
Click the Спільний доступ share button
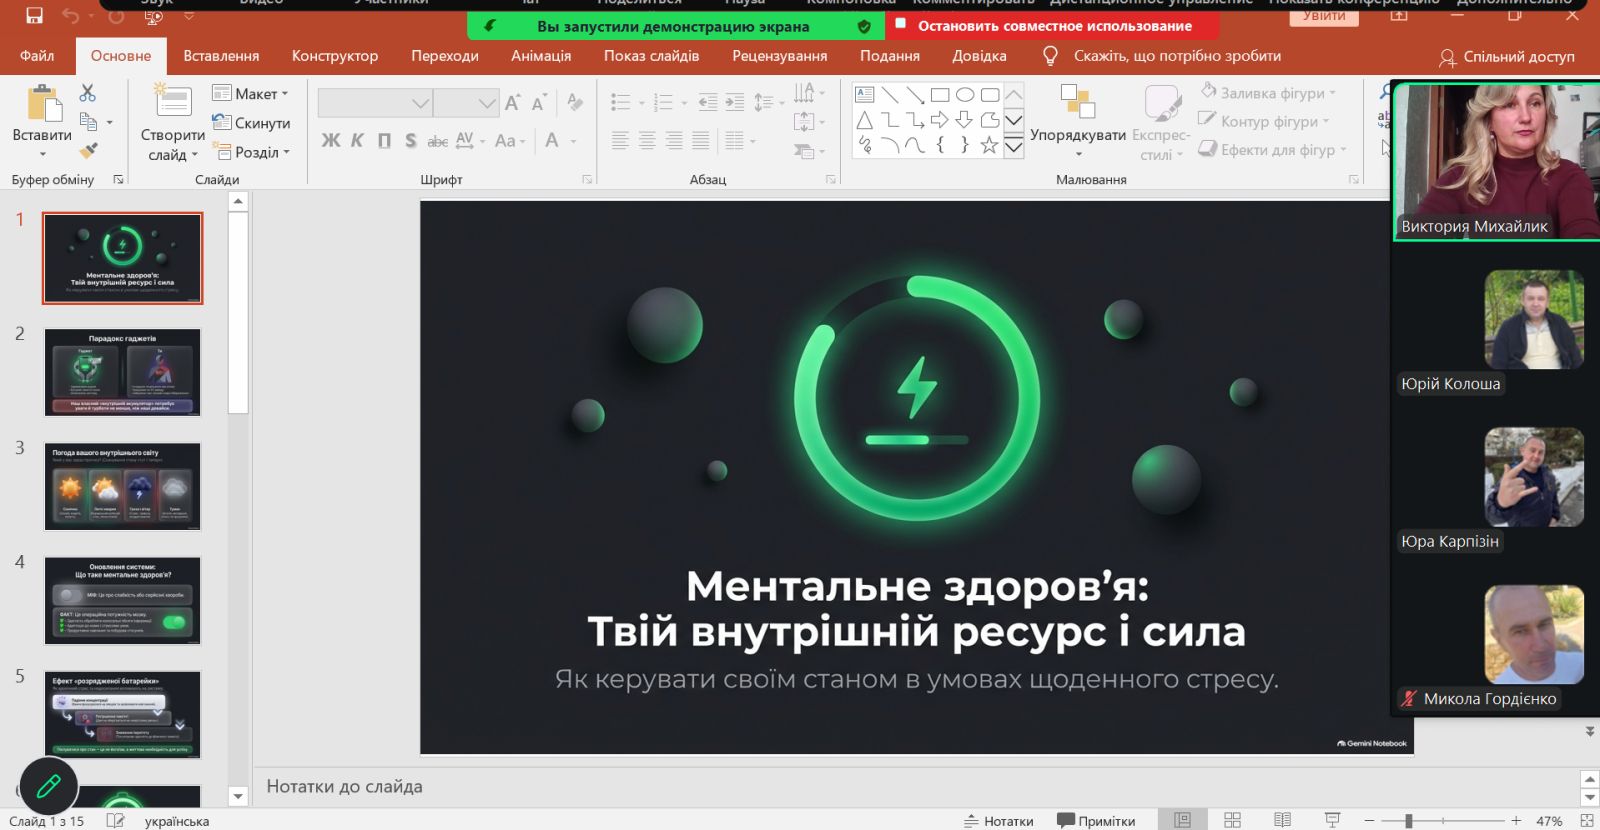coord(1506,57)
